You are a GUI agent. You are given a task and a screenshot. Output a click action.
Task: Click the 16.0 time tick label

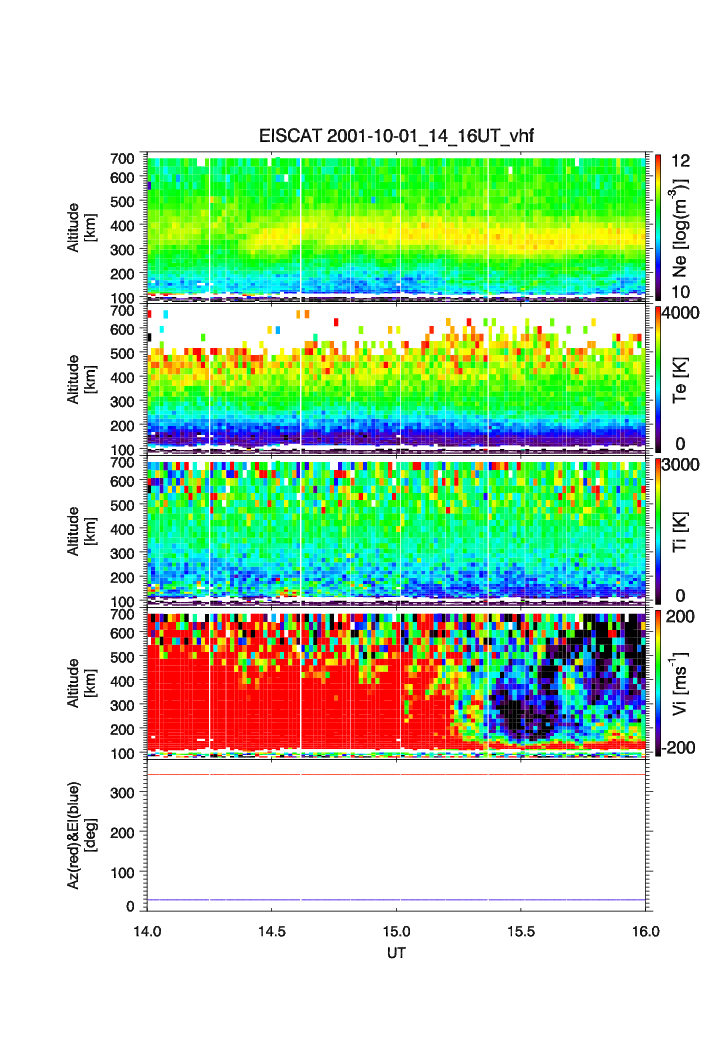[645, 932]
